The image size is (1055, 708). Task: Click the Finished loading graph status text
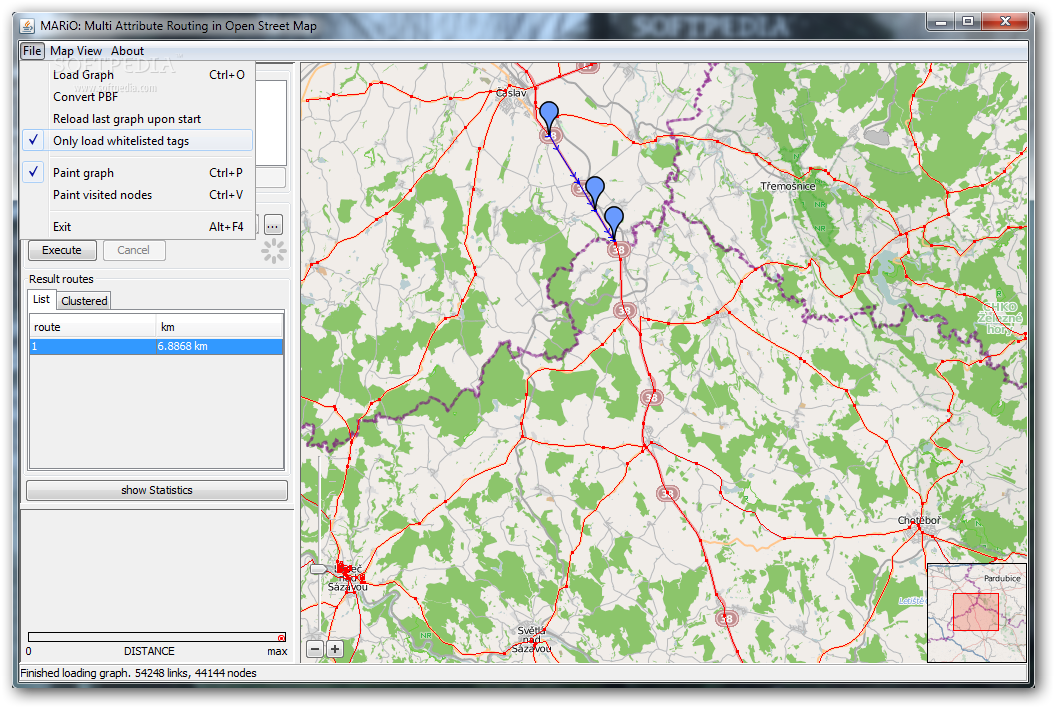(x=138, y=673)
